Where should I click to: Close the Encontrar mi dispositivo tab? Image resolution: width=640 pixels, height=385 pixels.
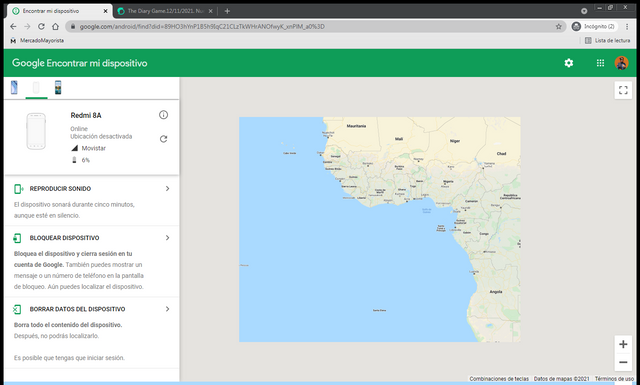[105, 11]
